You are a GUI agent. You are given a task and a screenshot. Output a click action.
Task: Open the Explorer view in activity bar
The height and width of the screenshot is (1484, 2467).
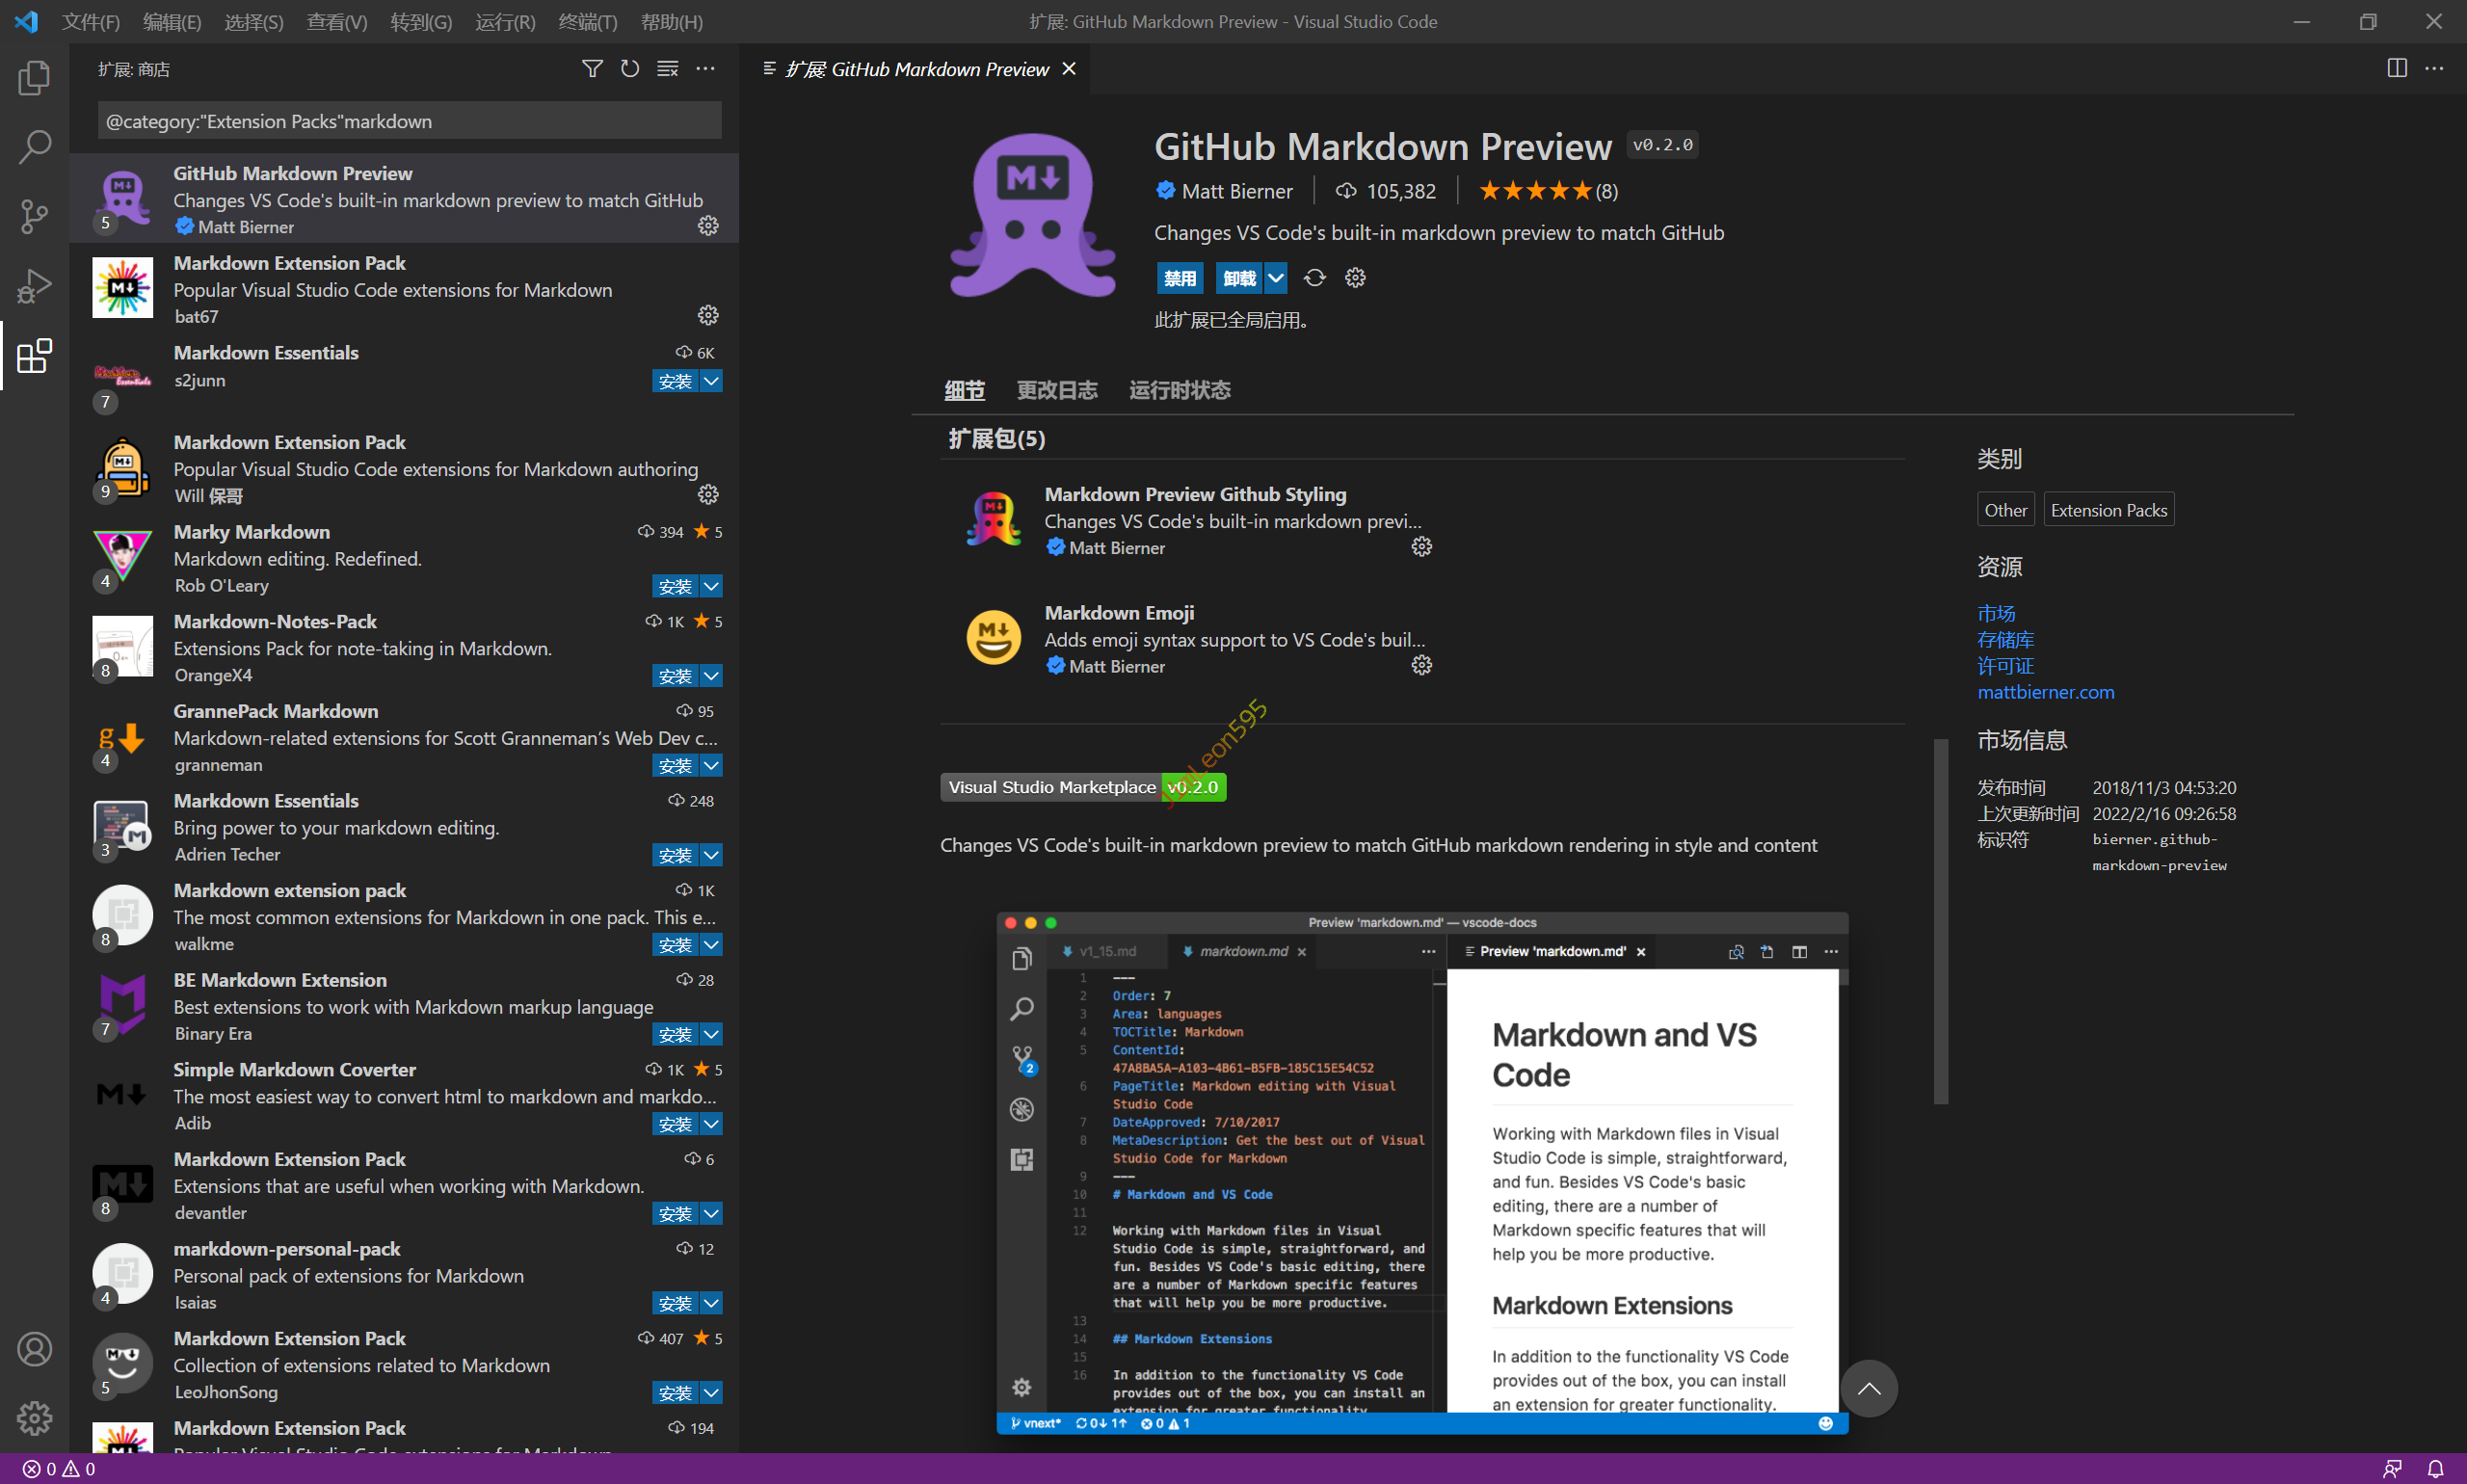(x=34, y=78)
